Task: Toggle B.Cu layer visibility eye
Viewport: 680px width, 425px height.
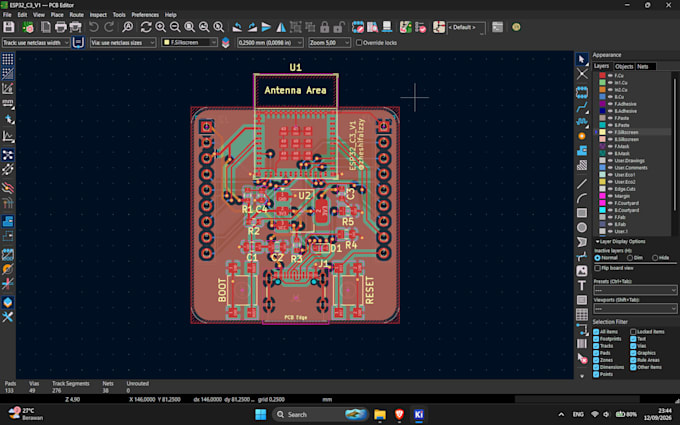Action: point(610,97)
